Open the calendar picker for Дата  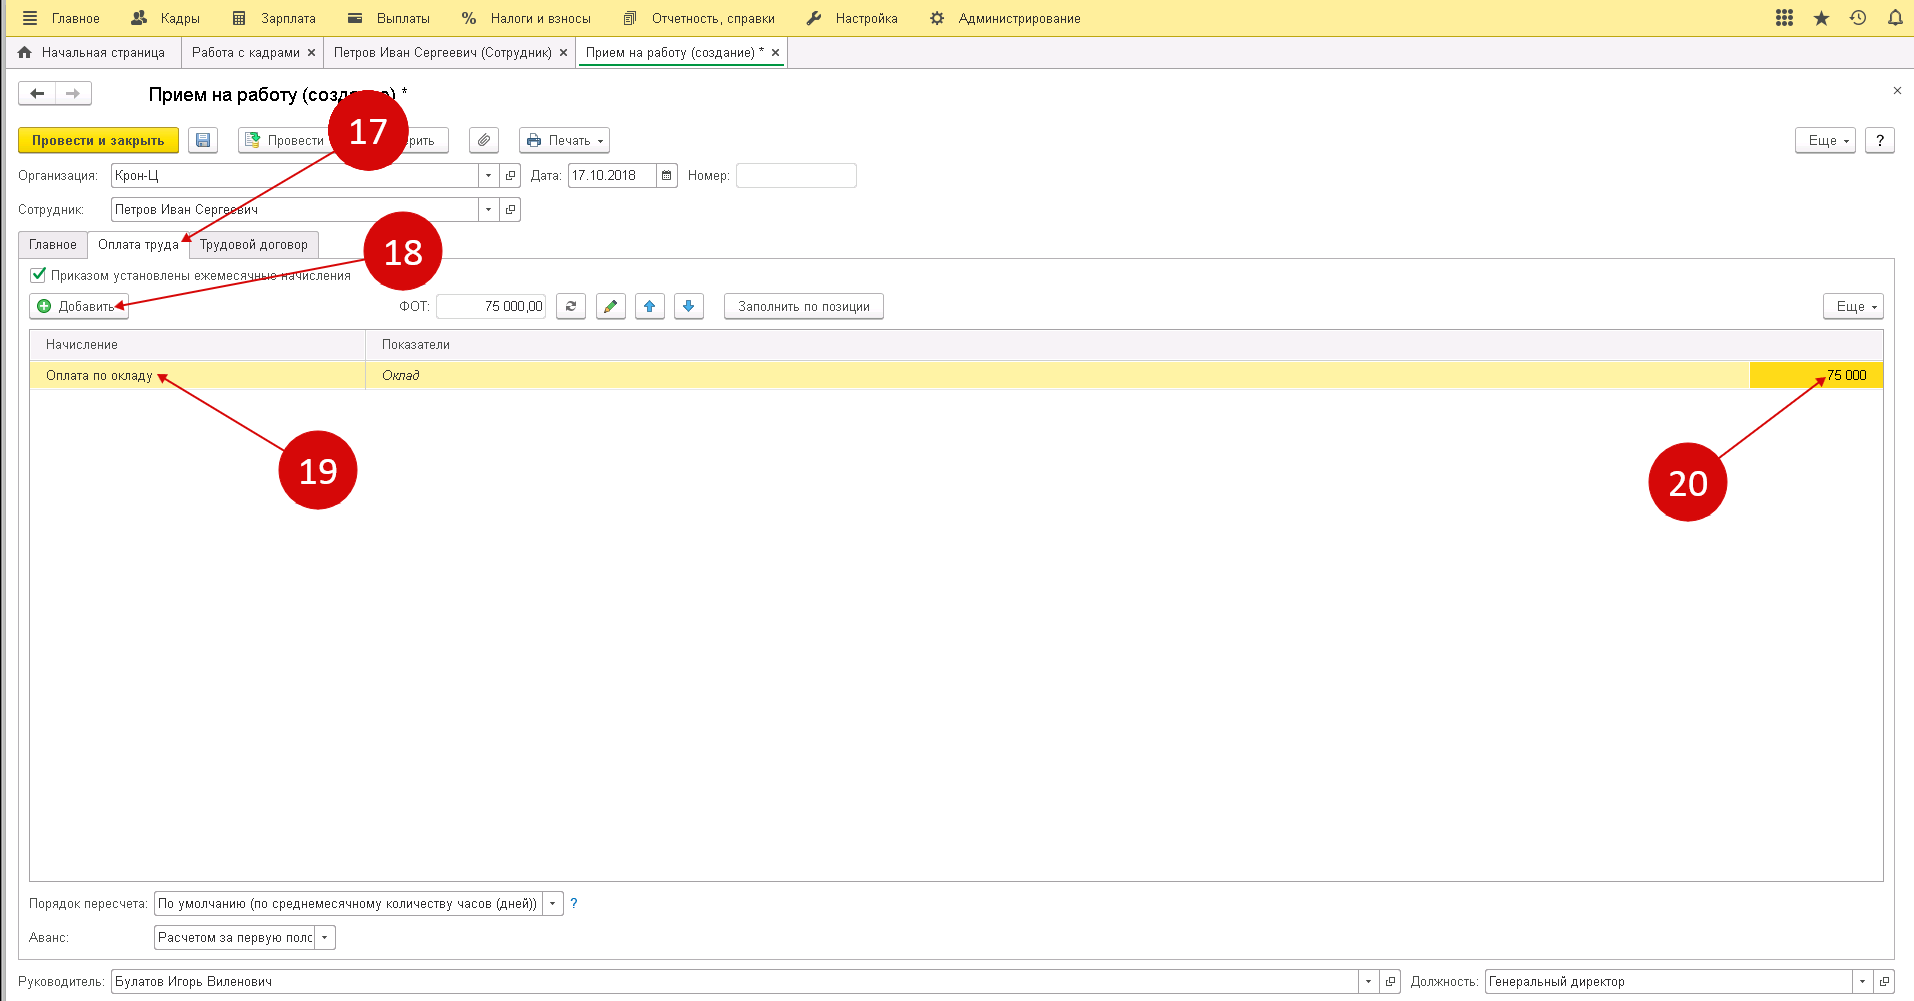tap(667, 176)
